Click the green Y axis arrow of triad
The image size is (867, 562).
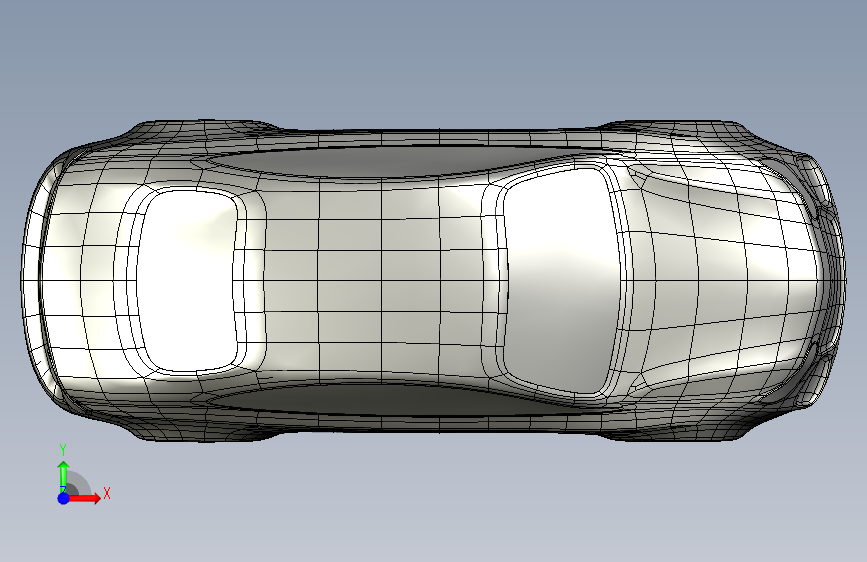(64, 476)
